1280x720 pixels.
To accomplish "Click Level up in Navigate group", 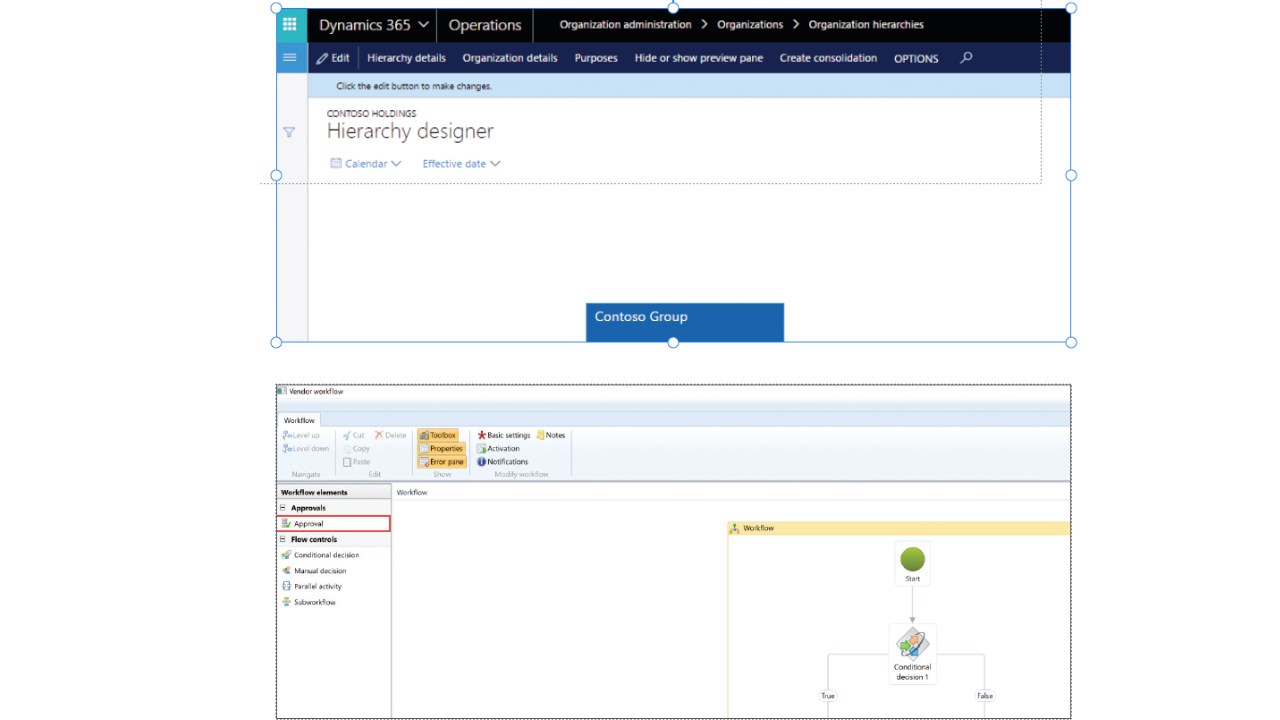I will [x=301, y=435].
